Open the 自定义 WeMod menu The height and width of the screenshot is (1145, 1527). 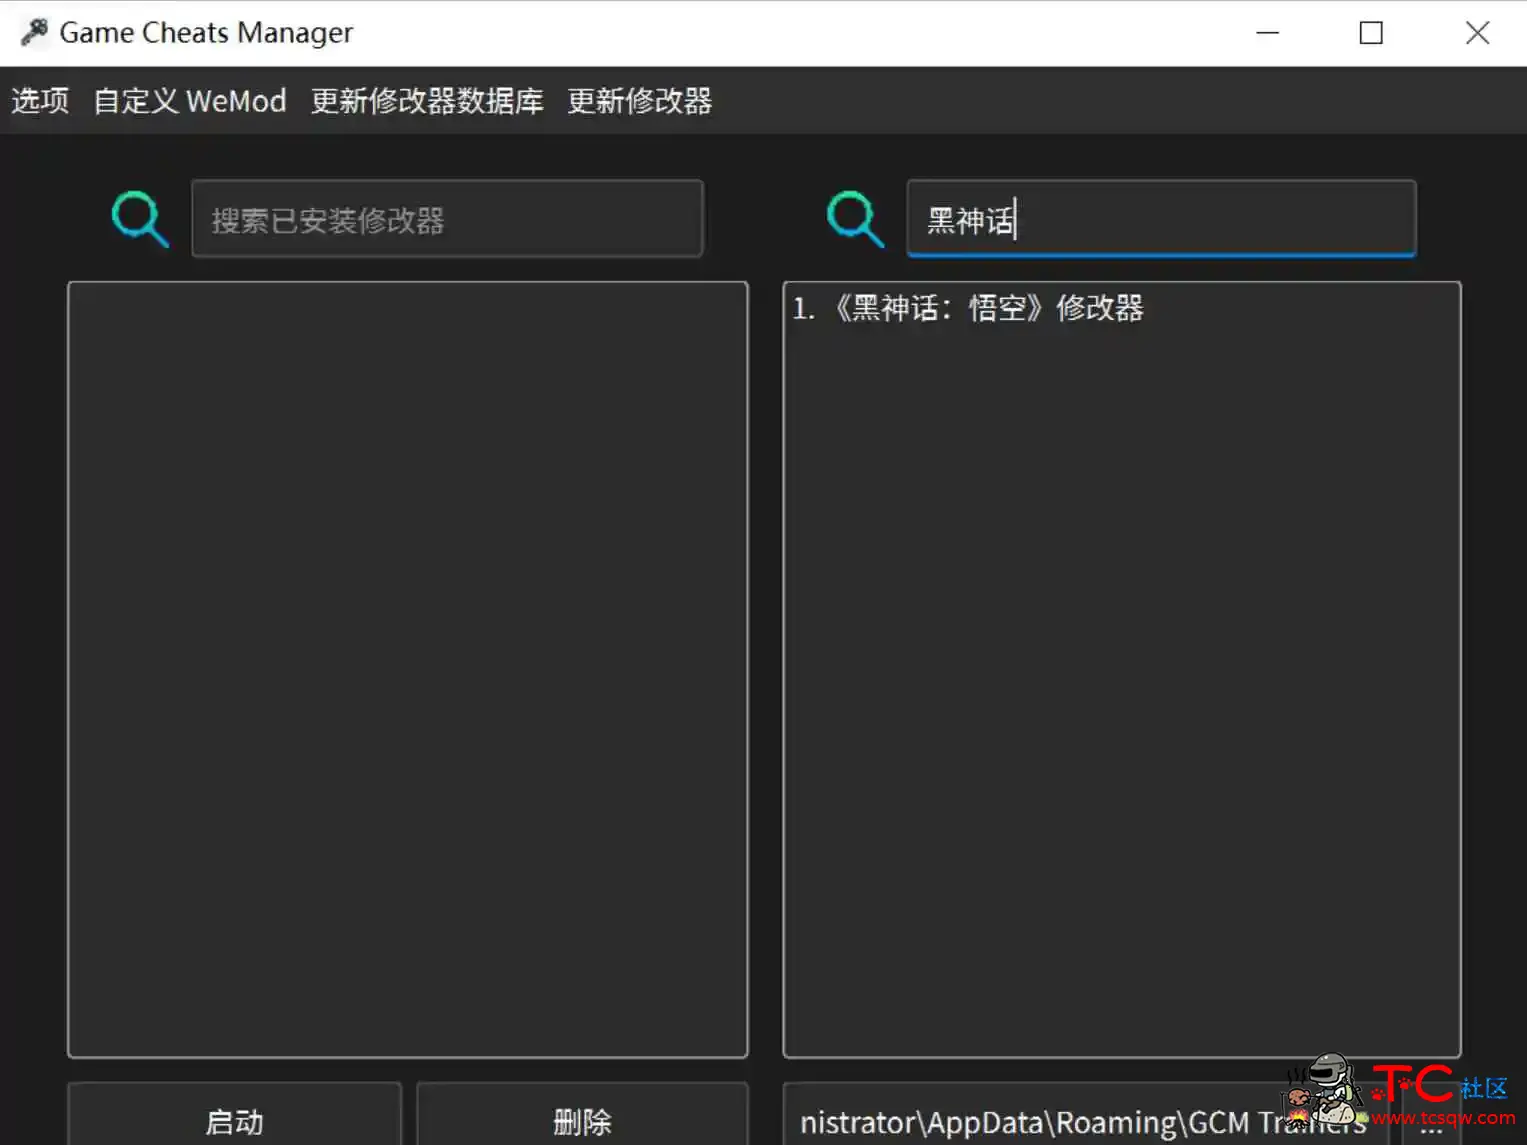[190, 101]
